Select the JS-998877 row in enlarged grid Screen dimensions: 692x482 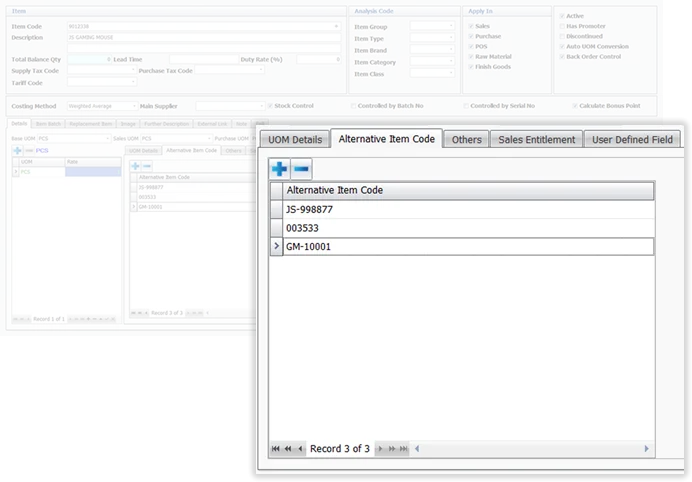pos(468,209)
